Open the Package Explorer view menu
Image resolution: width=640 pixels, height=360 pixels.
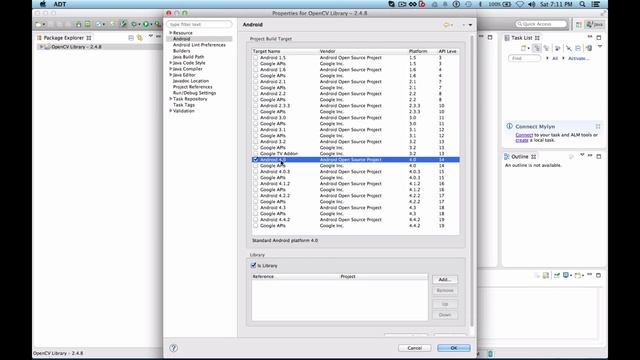pyautogui.click(x=151, y=36)
